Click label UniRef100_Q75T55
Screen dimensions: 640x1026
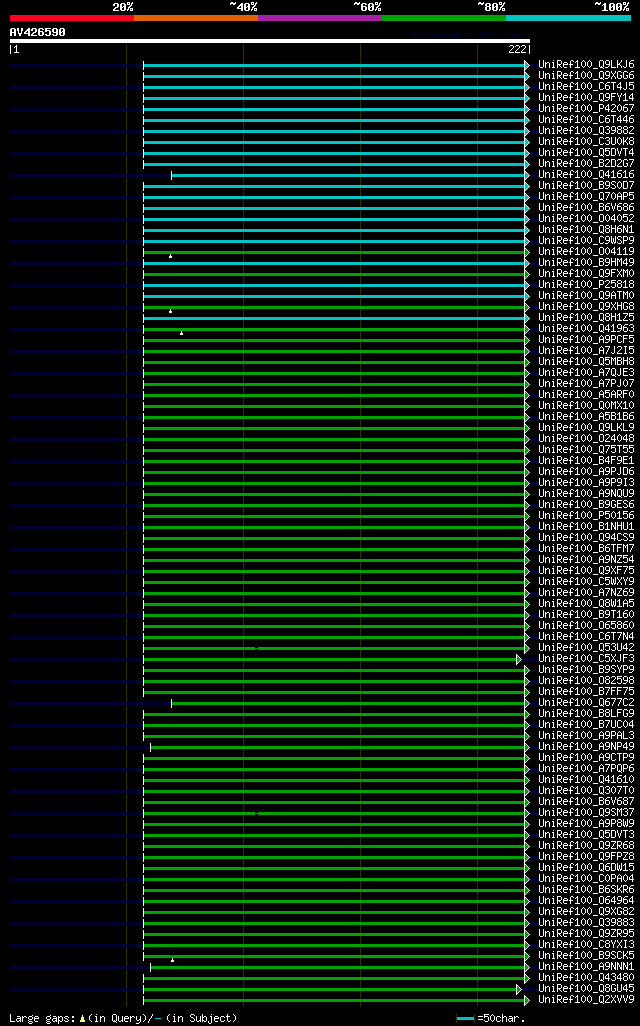(x=586, y=450)
